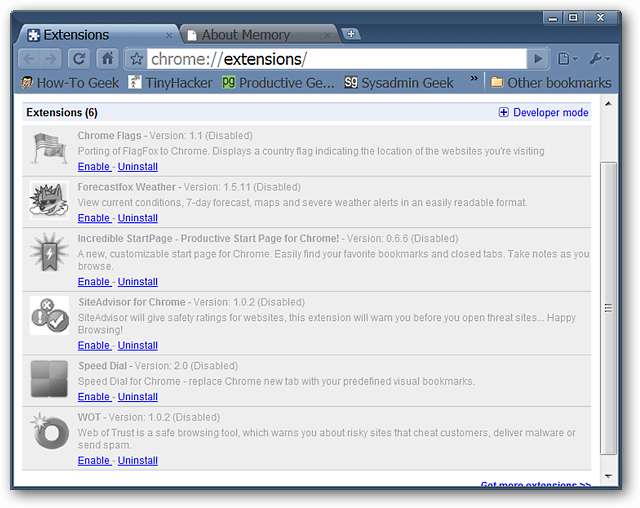Close the Extensions tab

(169, 36)
